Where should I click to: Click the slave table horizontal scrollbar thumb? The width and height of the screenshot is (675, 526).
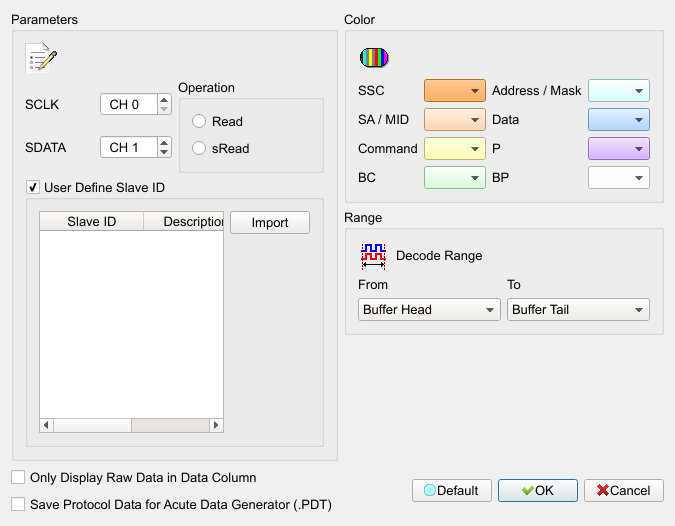click(92, 425)
